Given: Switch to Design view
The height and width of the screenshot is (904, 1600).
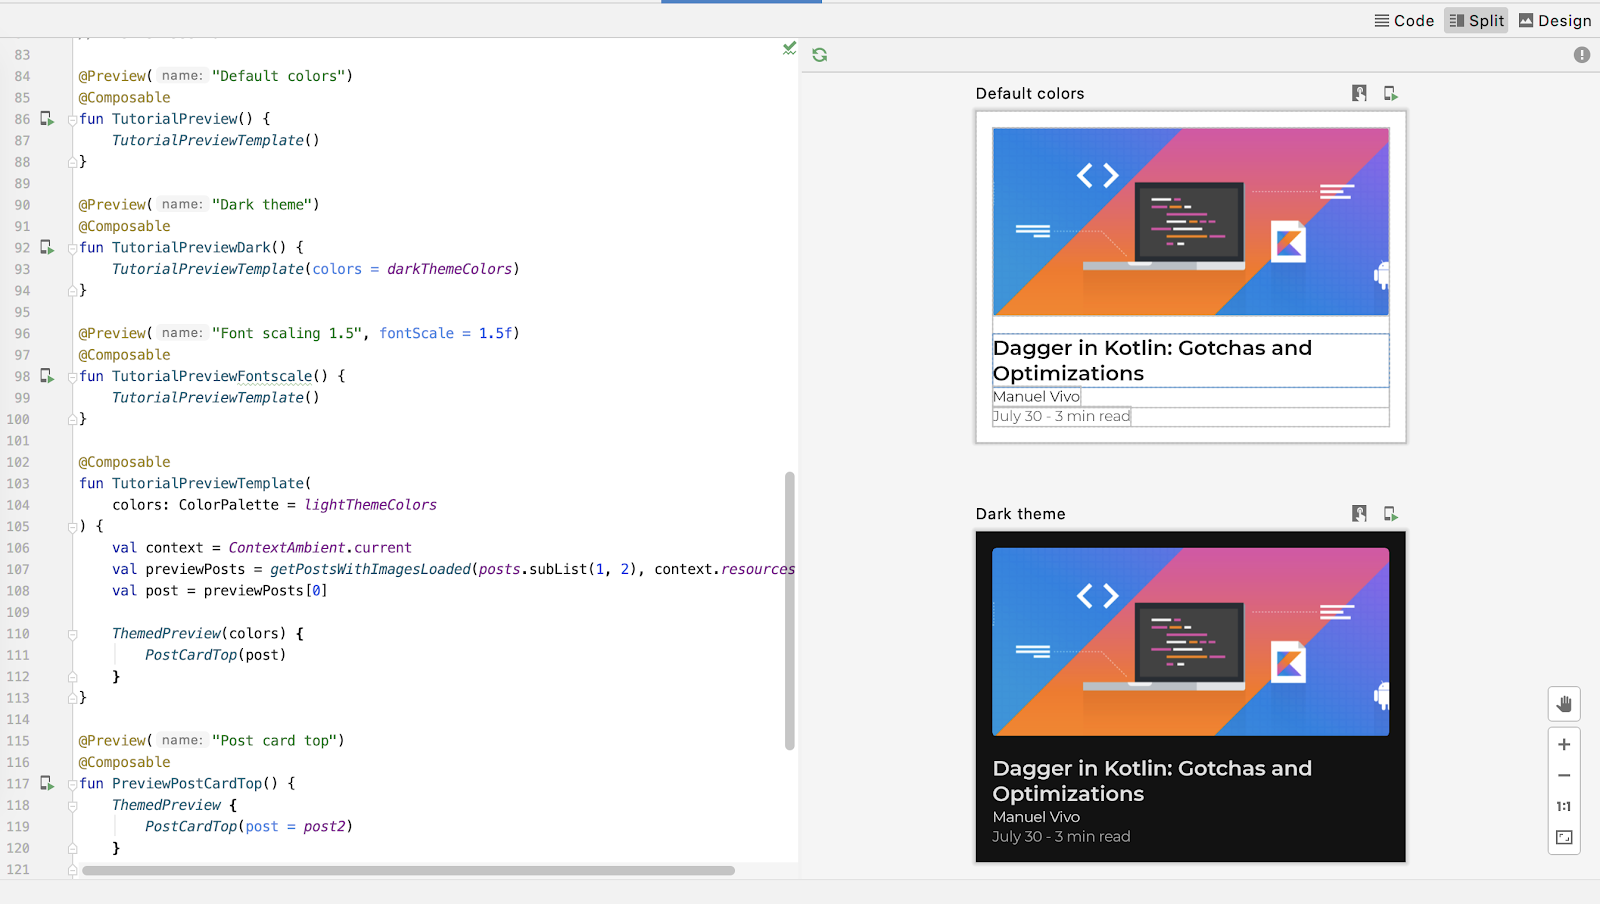Looking at the screenshot, I should (1555, 21).
